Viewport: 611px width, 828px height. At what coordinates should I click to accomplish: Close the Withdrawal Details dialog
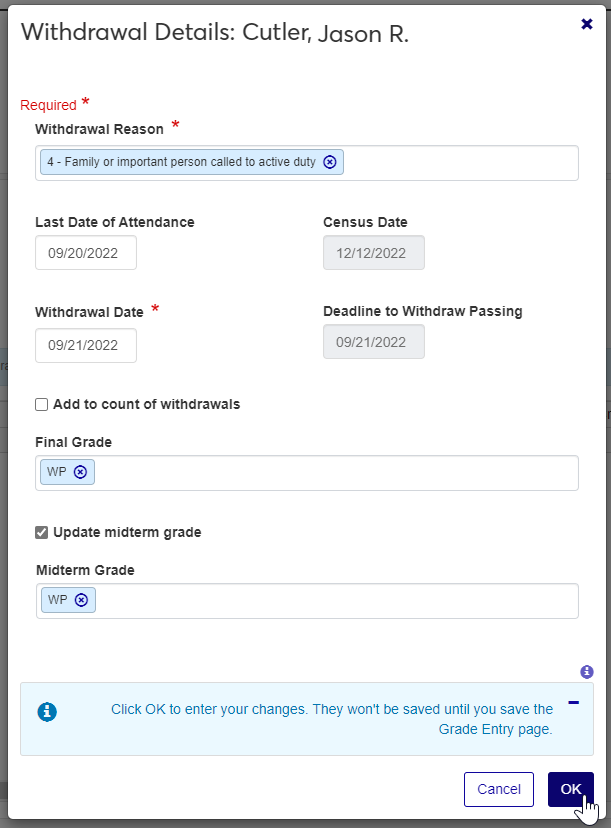587,24
